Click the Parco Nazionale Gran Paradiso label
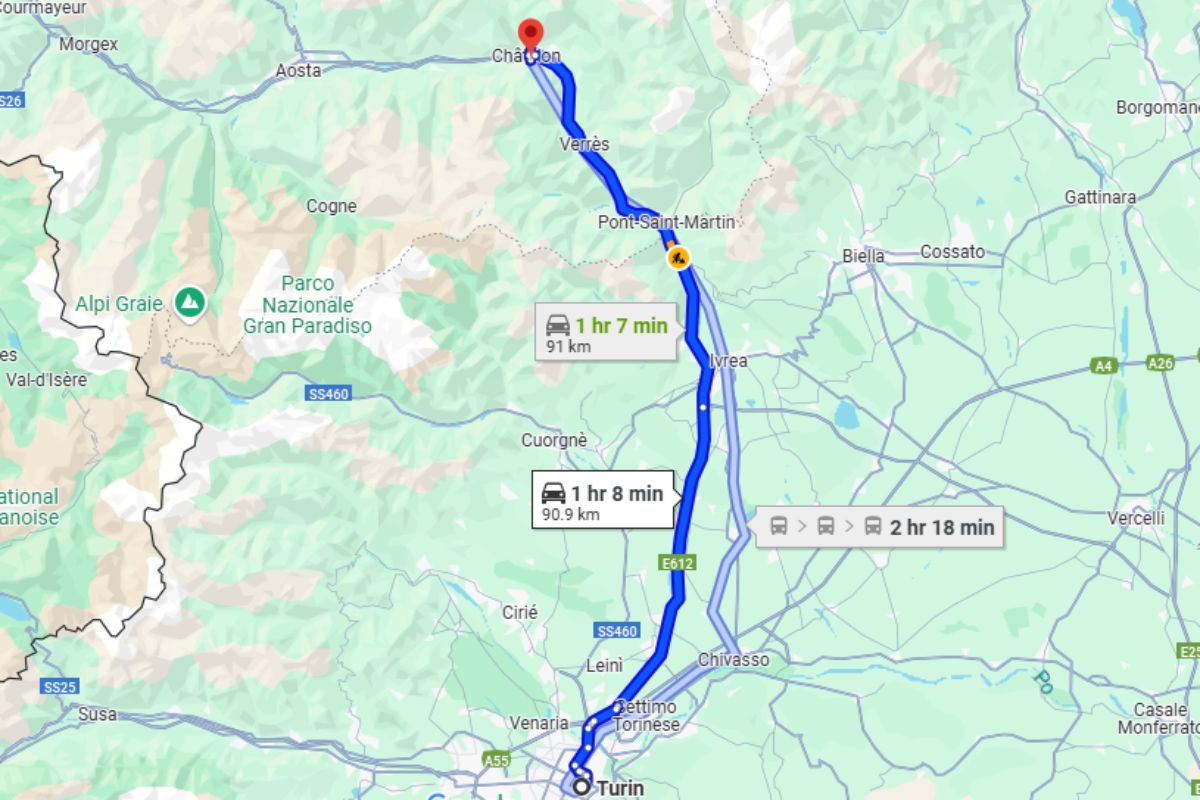This screenshot has height=800, width=1200. pyautogui.click(x=307, y=304)
